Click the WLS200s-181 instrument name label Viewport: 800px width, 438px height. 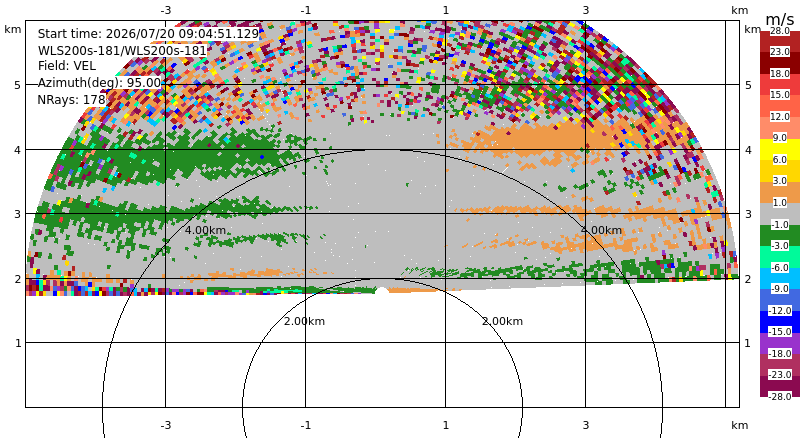coord(122,51)
